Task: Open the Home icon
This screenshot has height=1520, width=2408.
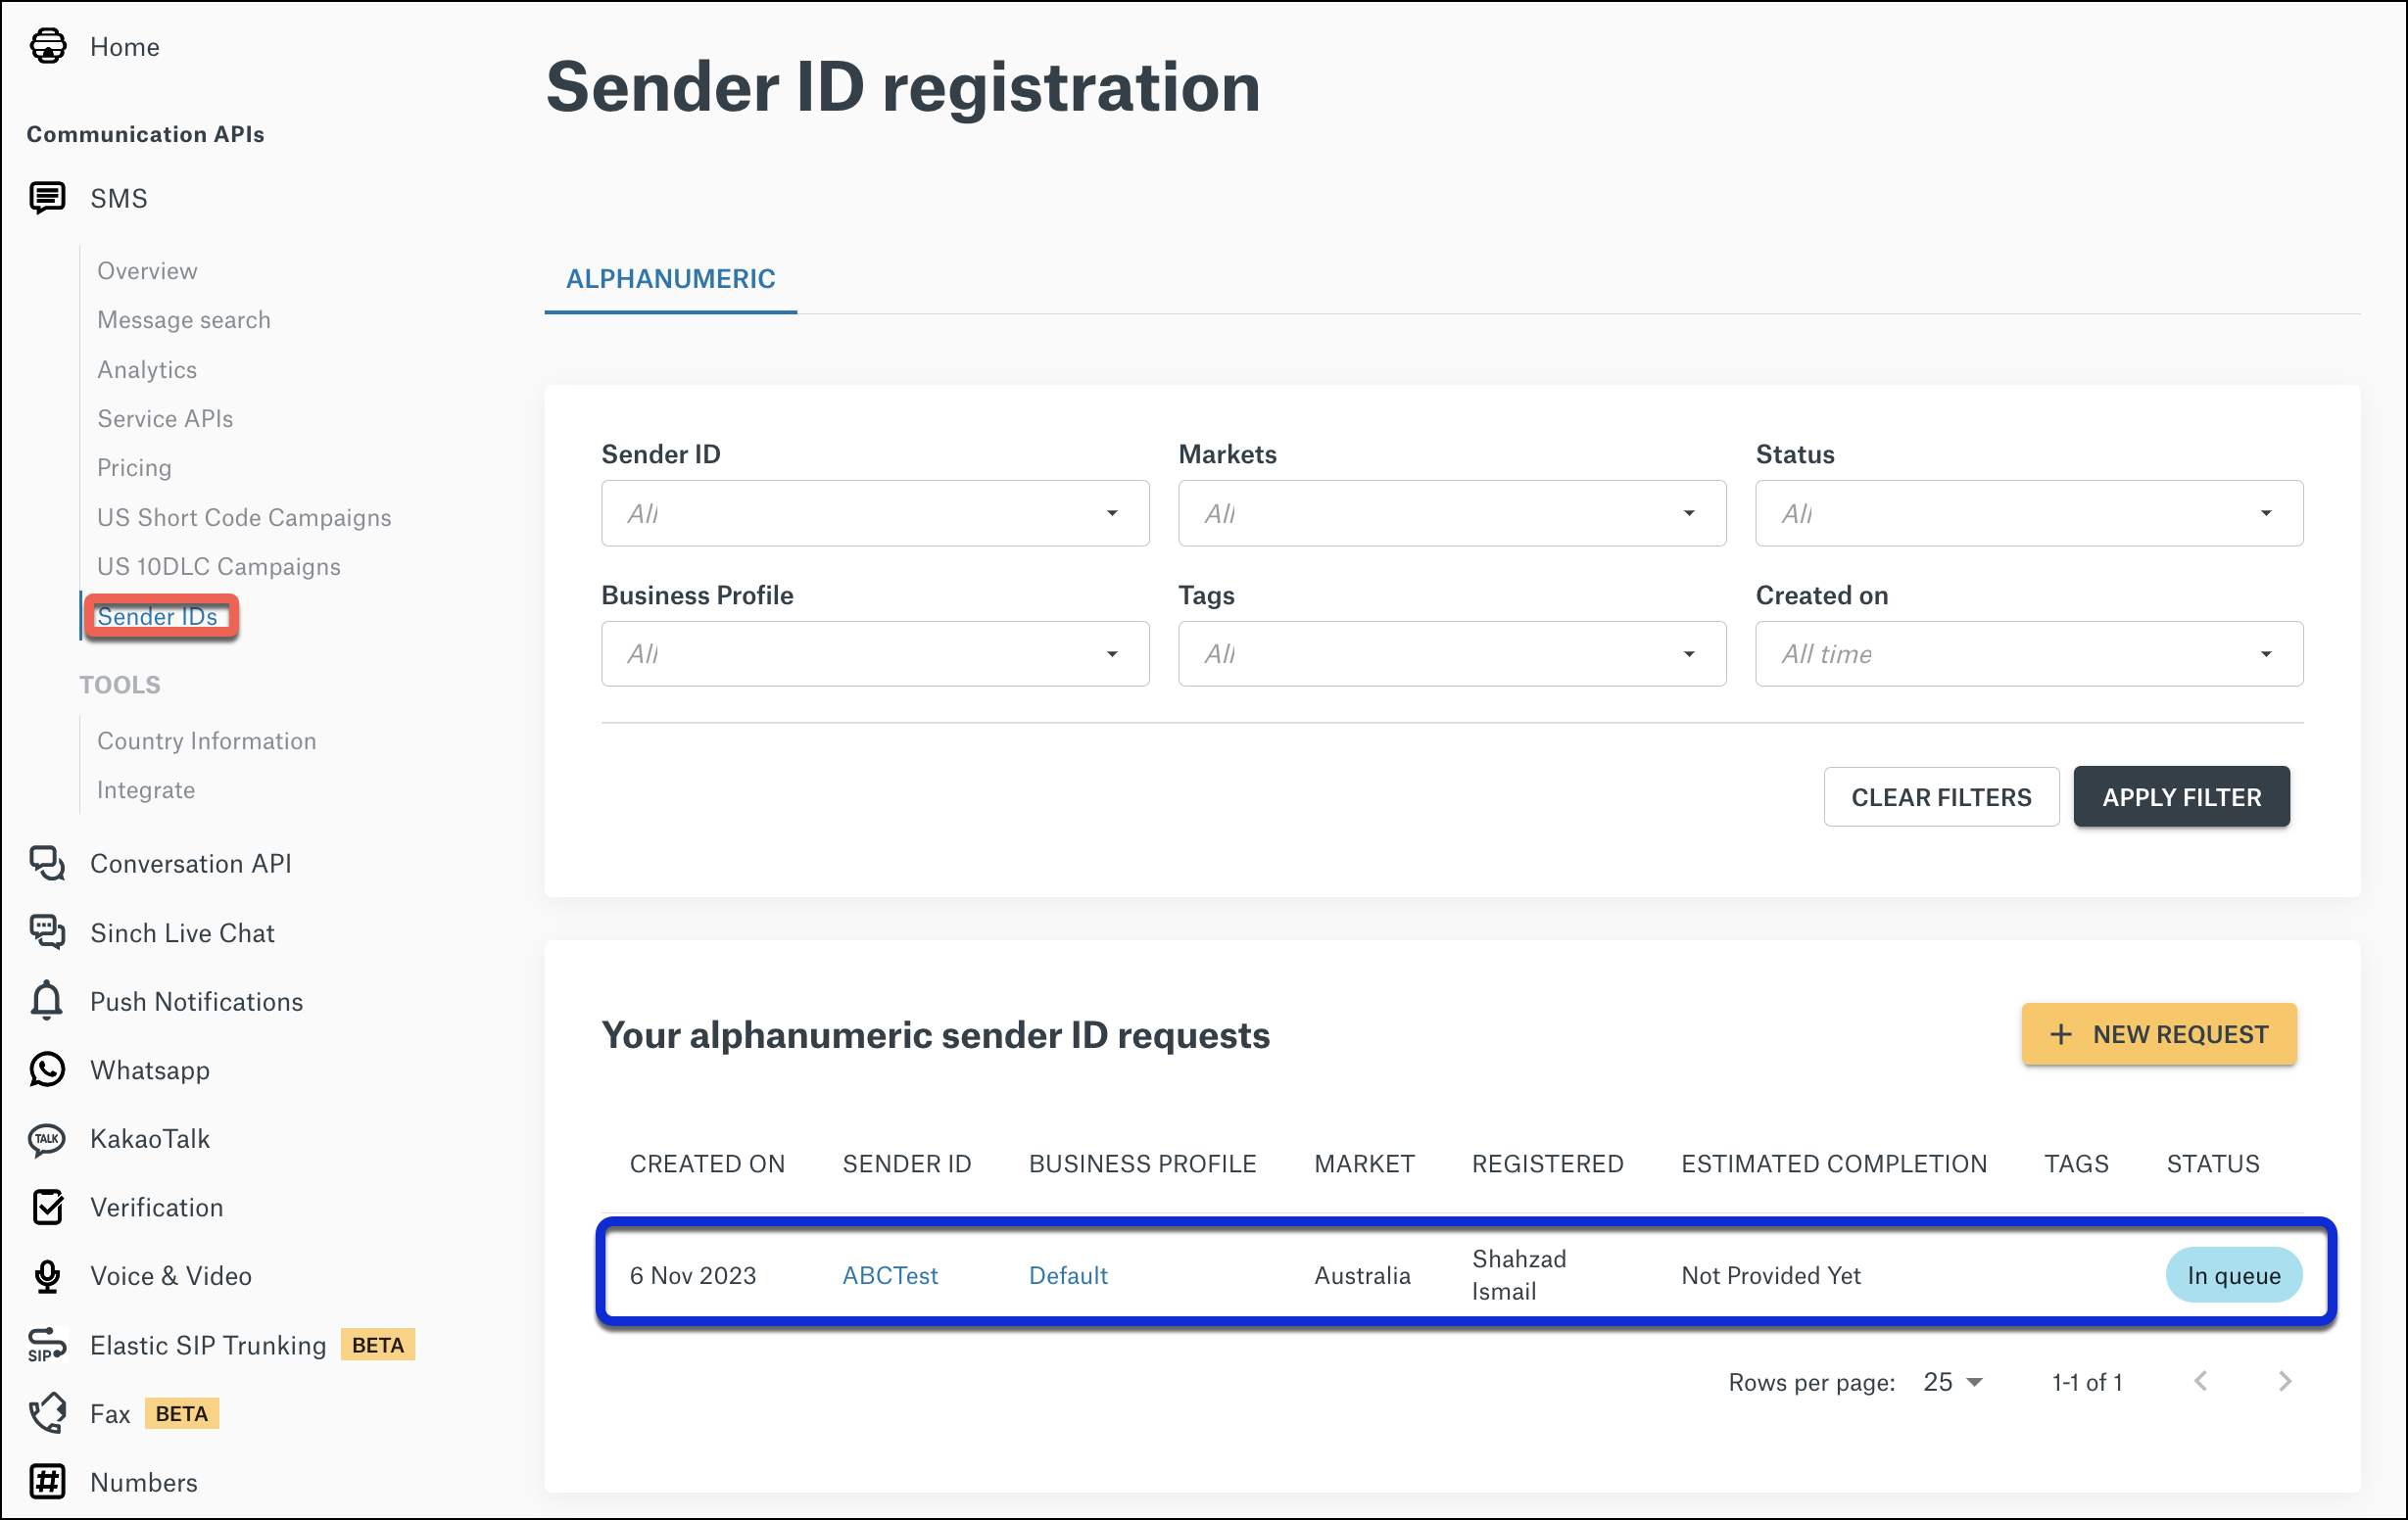Action: coord(48,46)
